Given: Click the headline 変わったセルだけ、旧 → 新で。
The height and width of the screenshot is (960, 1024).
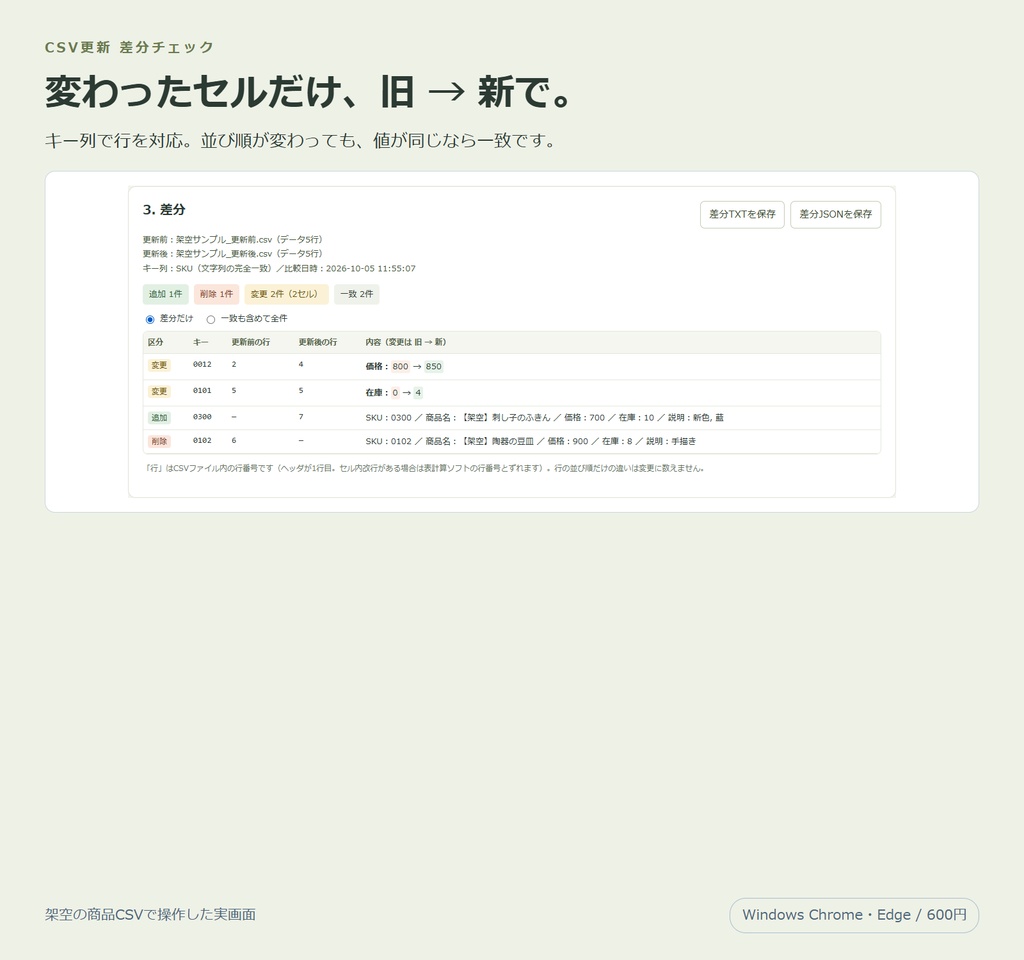Looking at the screenshot, I should click(x=310, y=91).
